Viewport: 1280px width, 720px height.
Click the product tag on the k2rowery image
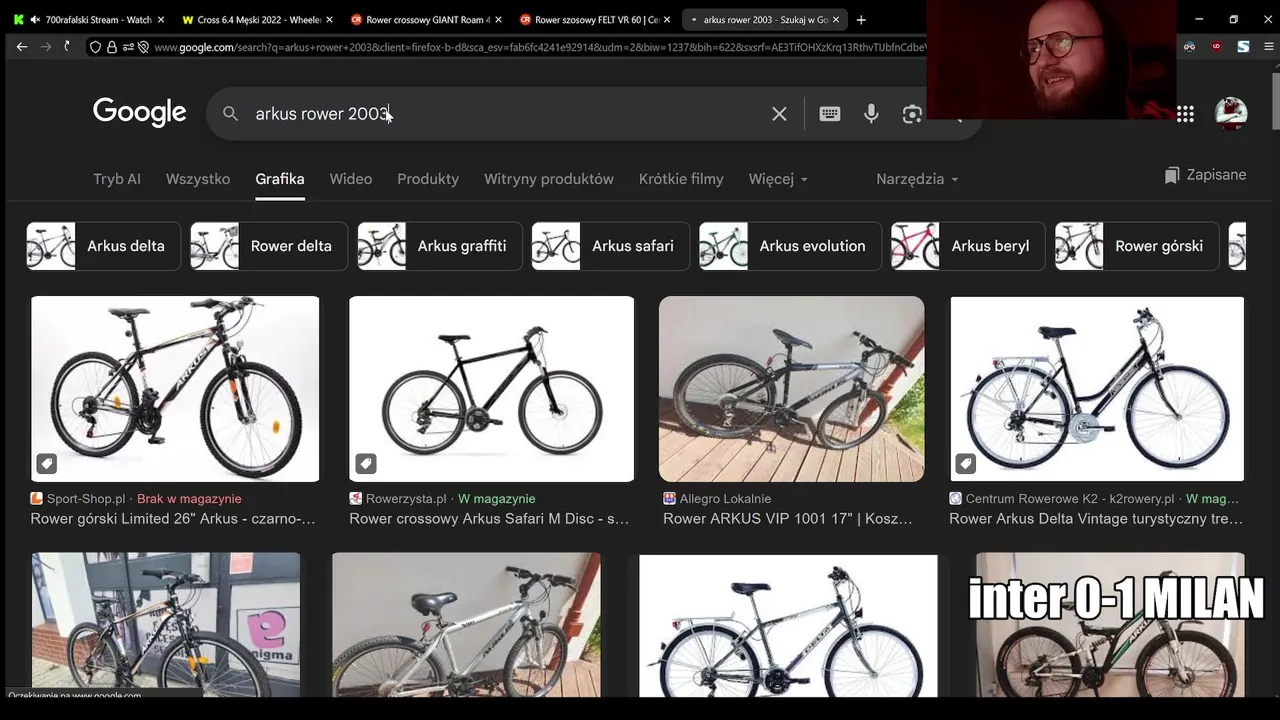point(966,464)
